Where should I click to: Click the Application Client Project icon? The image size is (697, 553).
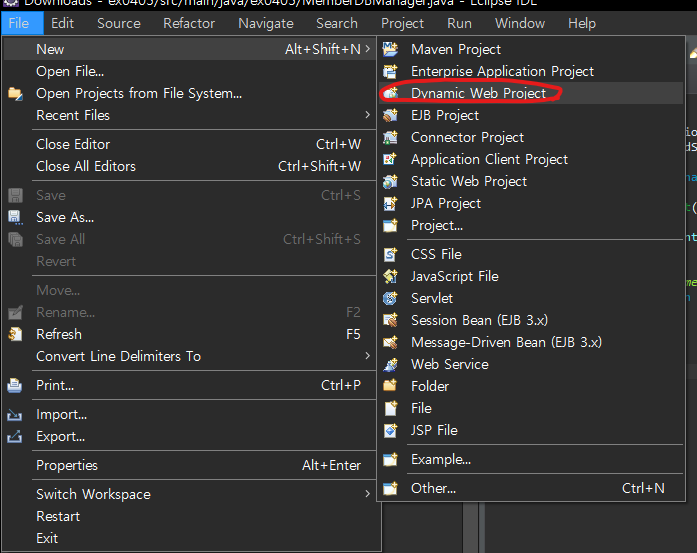[x=390, y=159]
